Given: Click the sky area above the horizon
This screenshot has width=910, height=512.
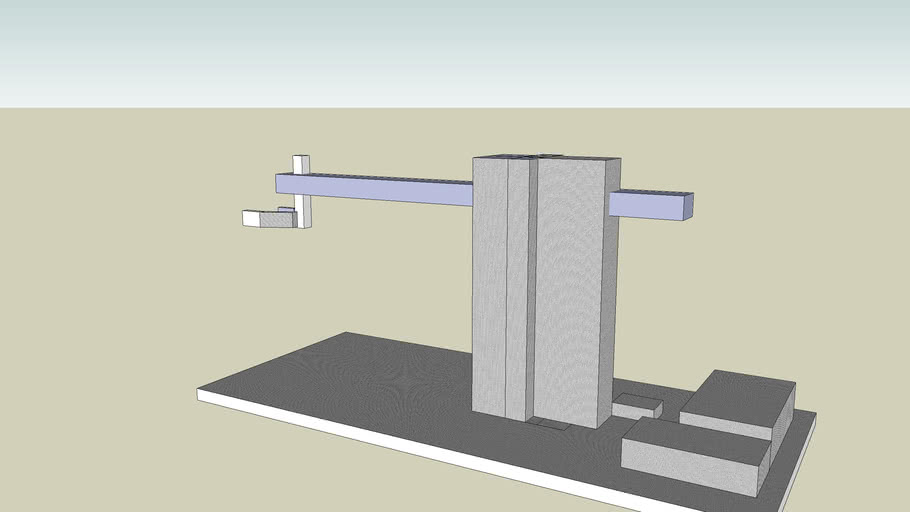Looking at the screenshot, I should click(x=450, y=50).
